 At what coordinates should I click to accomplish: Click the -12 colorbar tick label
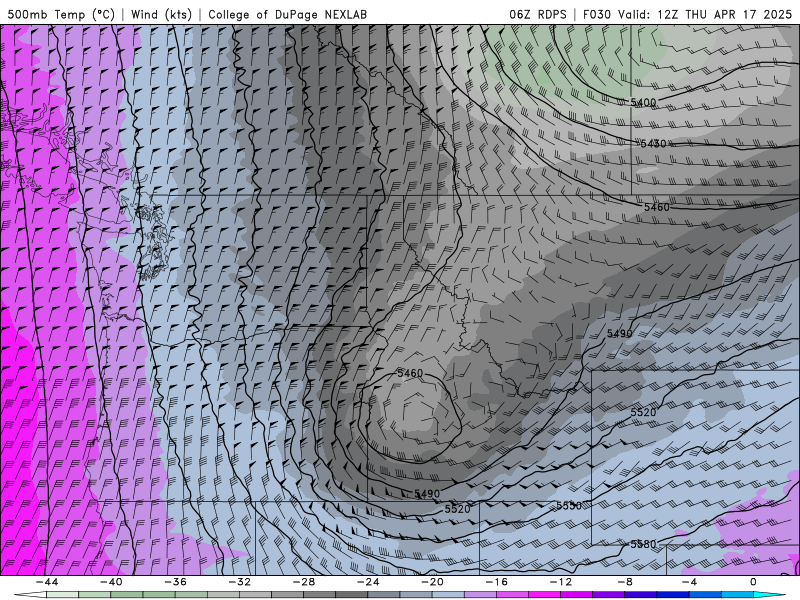click(561, 582)
